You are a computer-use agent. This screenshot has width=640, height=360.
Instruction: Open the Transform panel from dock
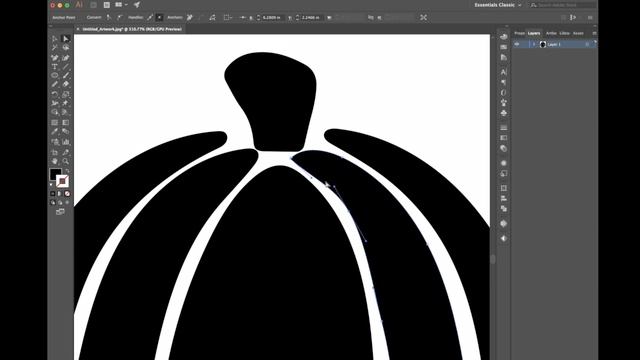[504, 188]
